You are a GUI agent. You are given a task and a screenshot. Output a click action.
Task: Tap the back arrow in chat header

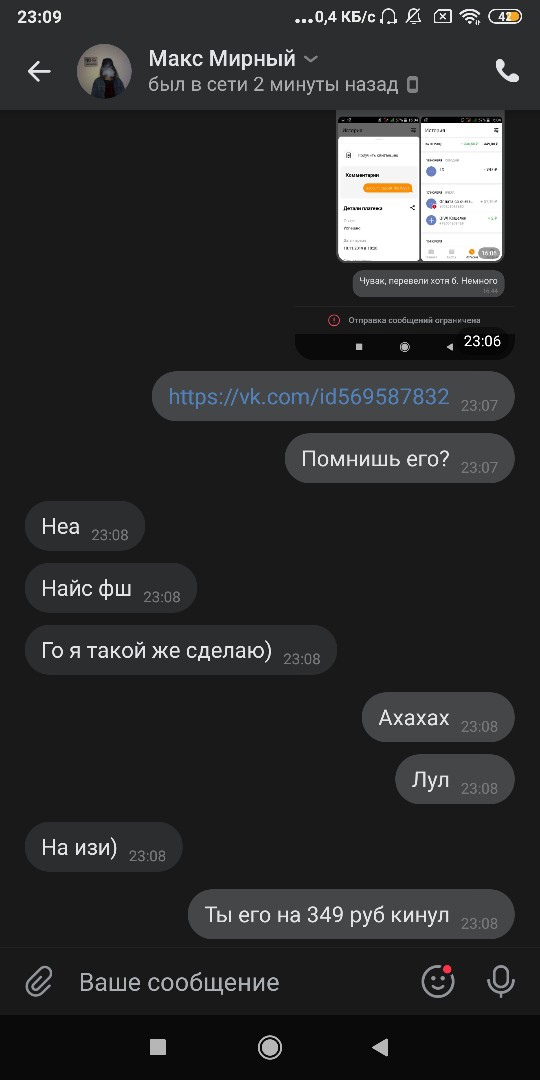[x=39, y=71]
